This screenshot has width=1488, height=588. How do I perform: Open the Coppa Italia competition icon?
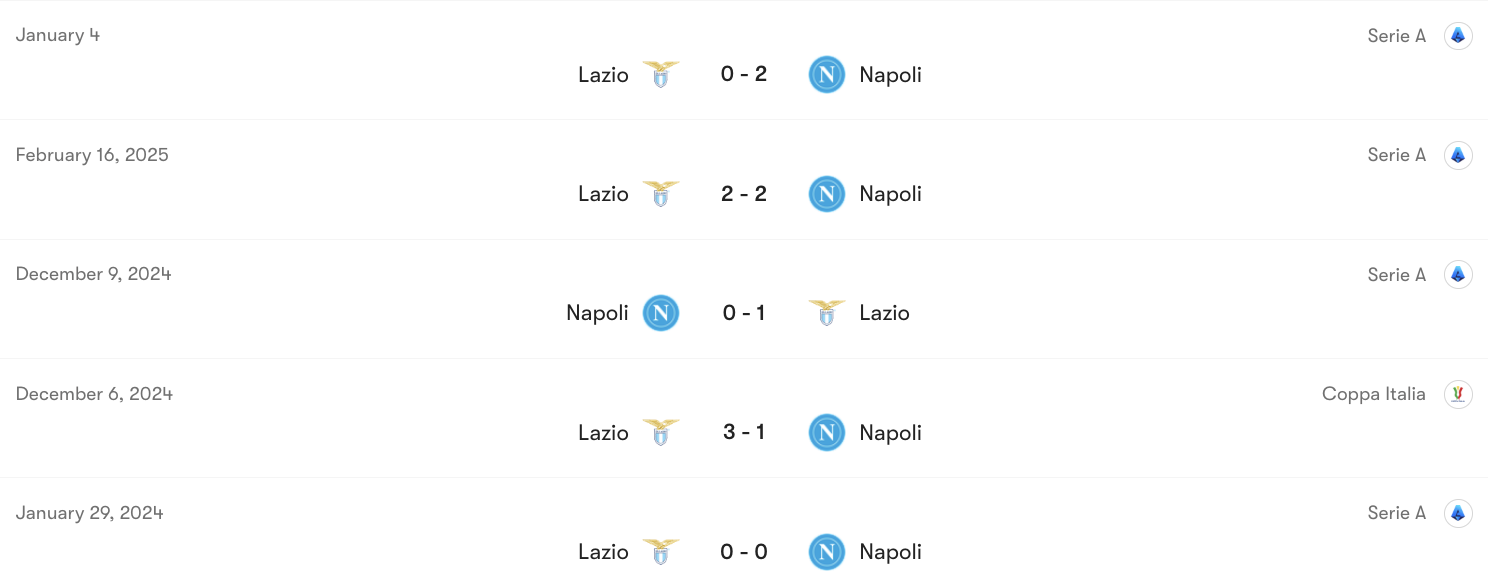[x=1458, y=393]
